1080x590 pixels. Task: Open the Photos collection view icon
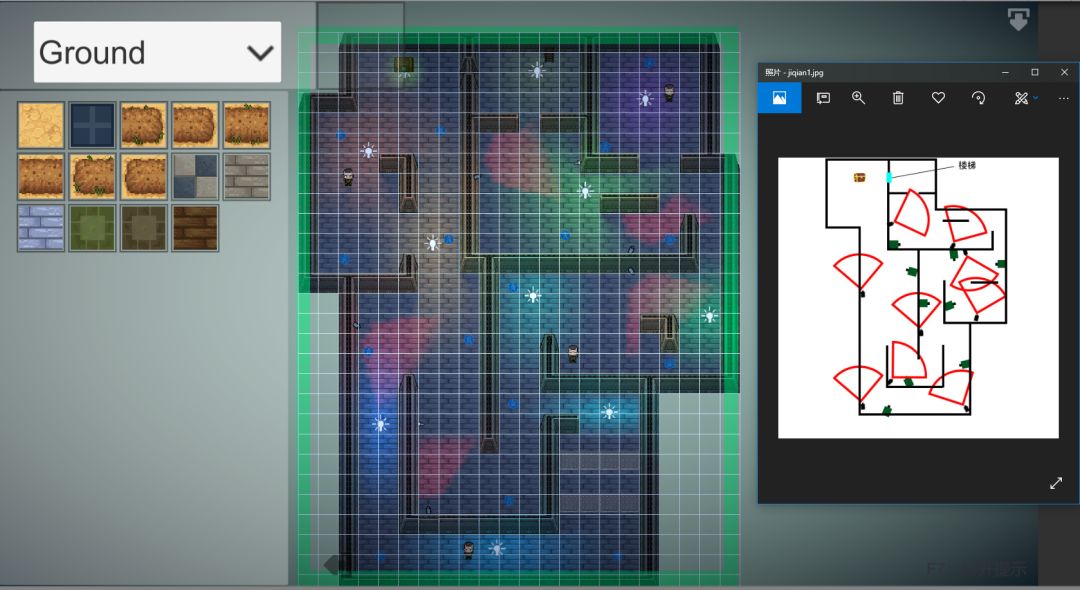(x=780, y=98)
